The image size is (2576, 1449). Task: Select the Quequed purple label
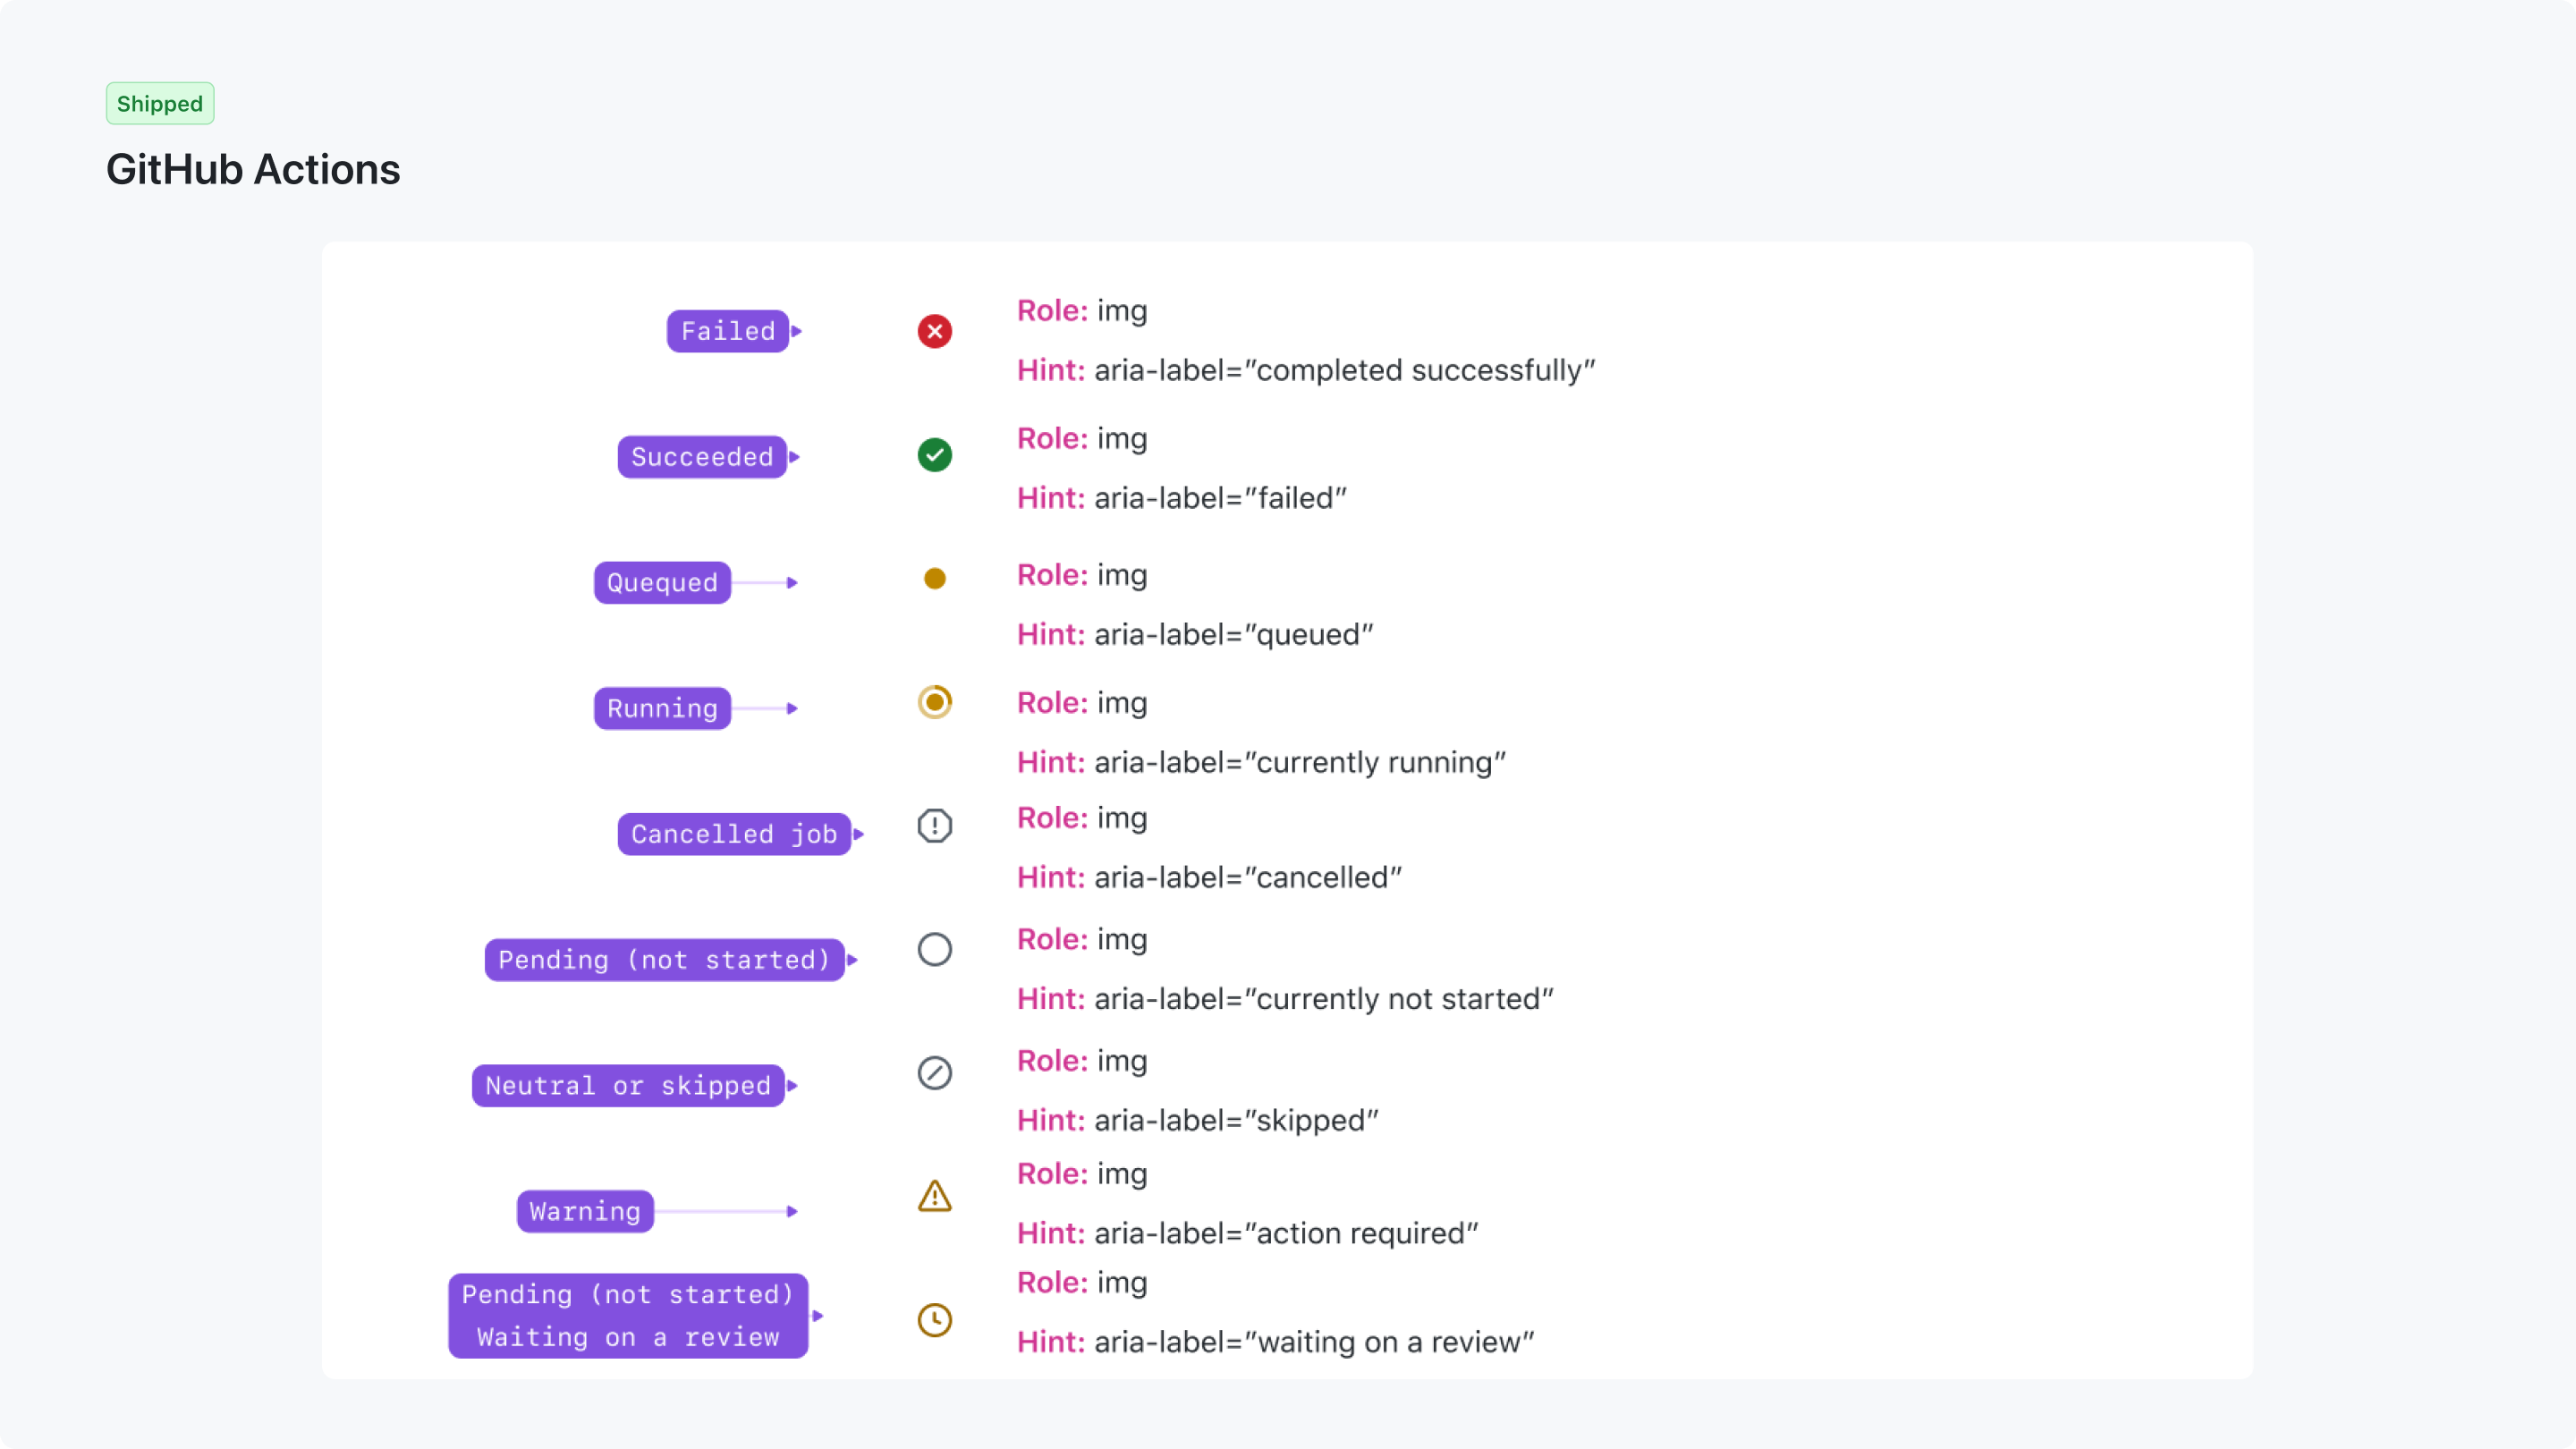click(x=661, y=583)
